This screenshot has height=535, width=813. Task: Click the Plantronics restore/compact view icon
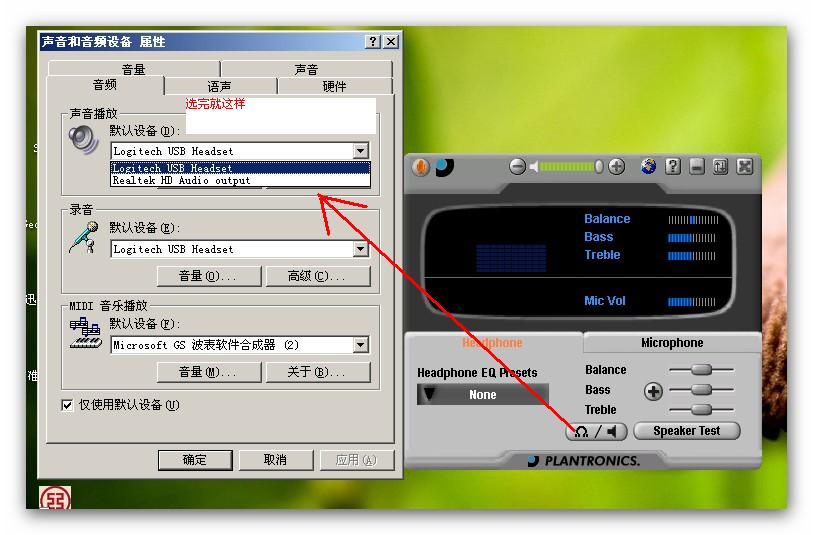720,167
